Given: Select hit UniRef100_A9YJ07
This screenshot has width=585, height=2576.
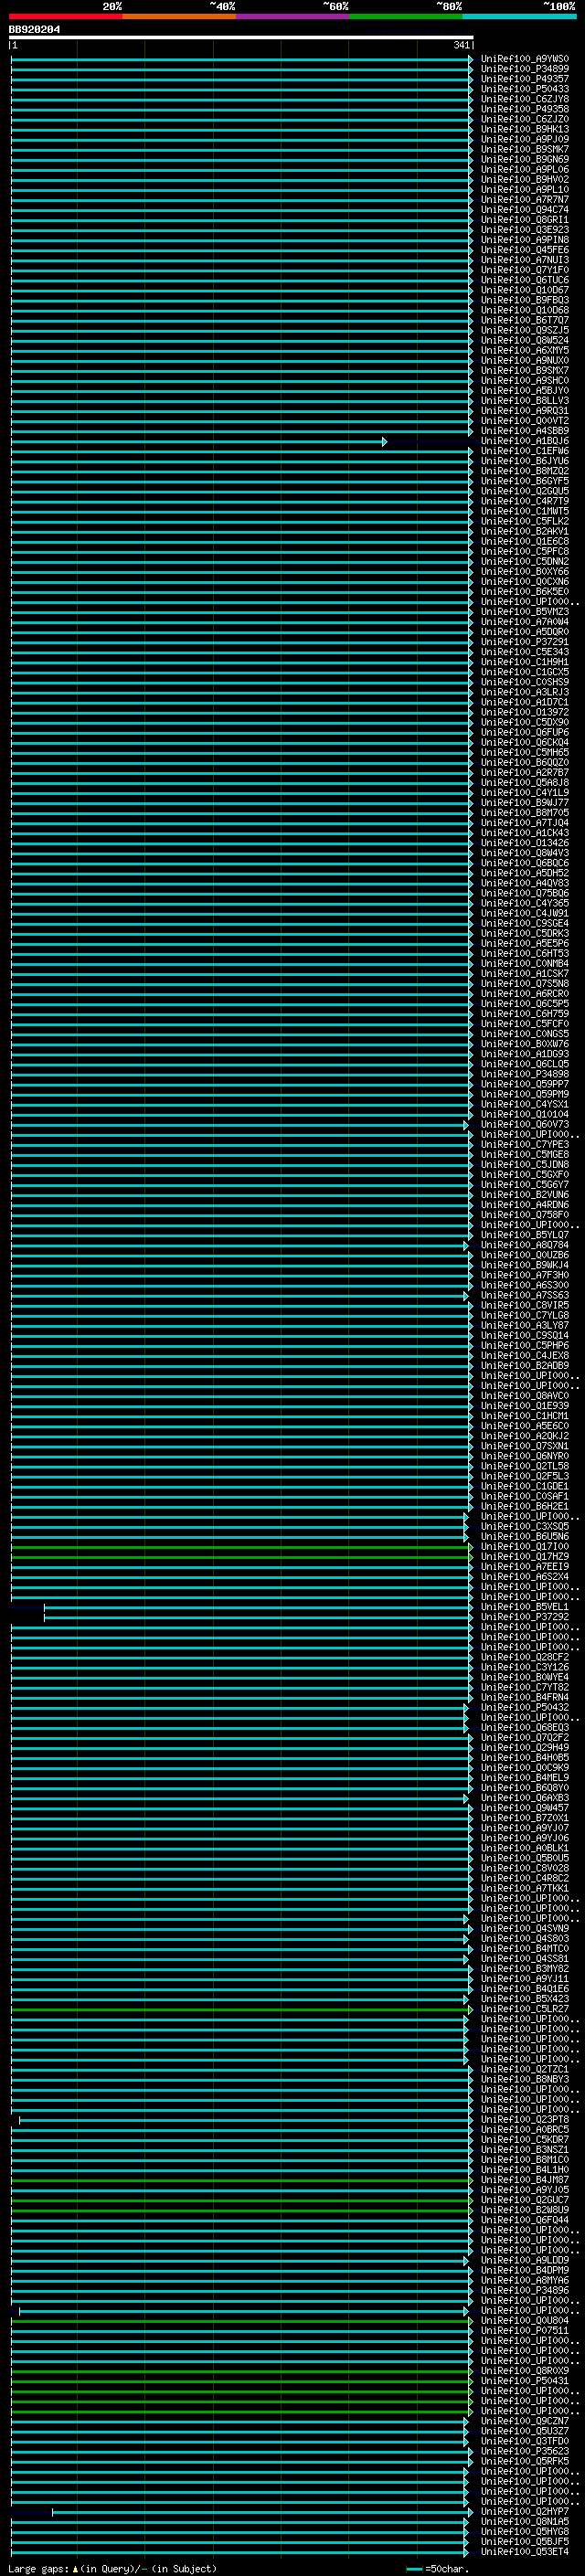Looking at the screenshot, I should 524,1828.
